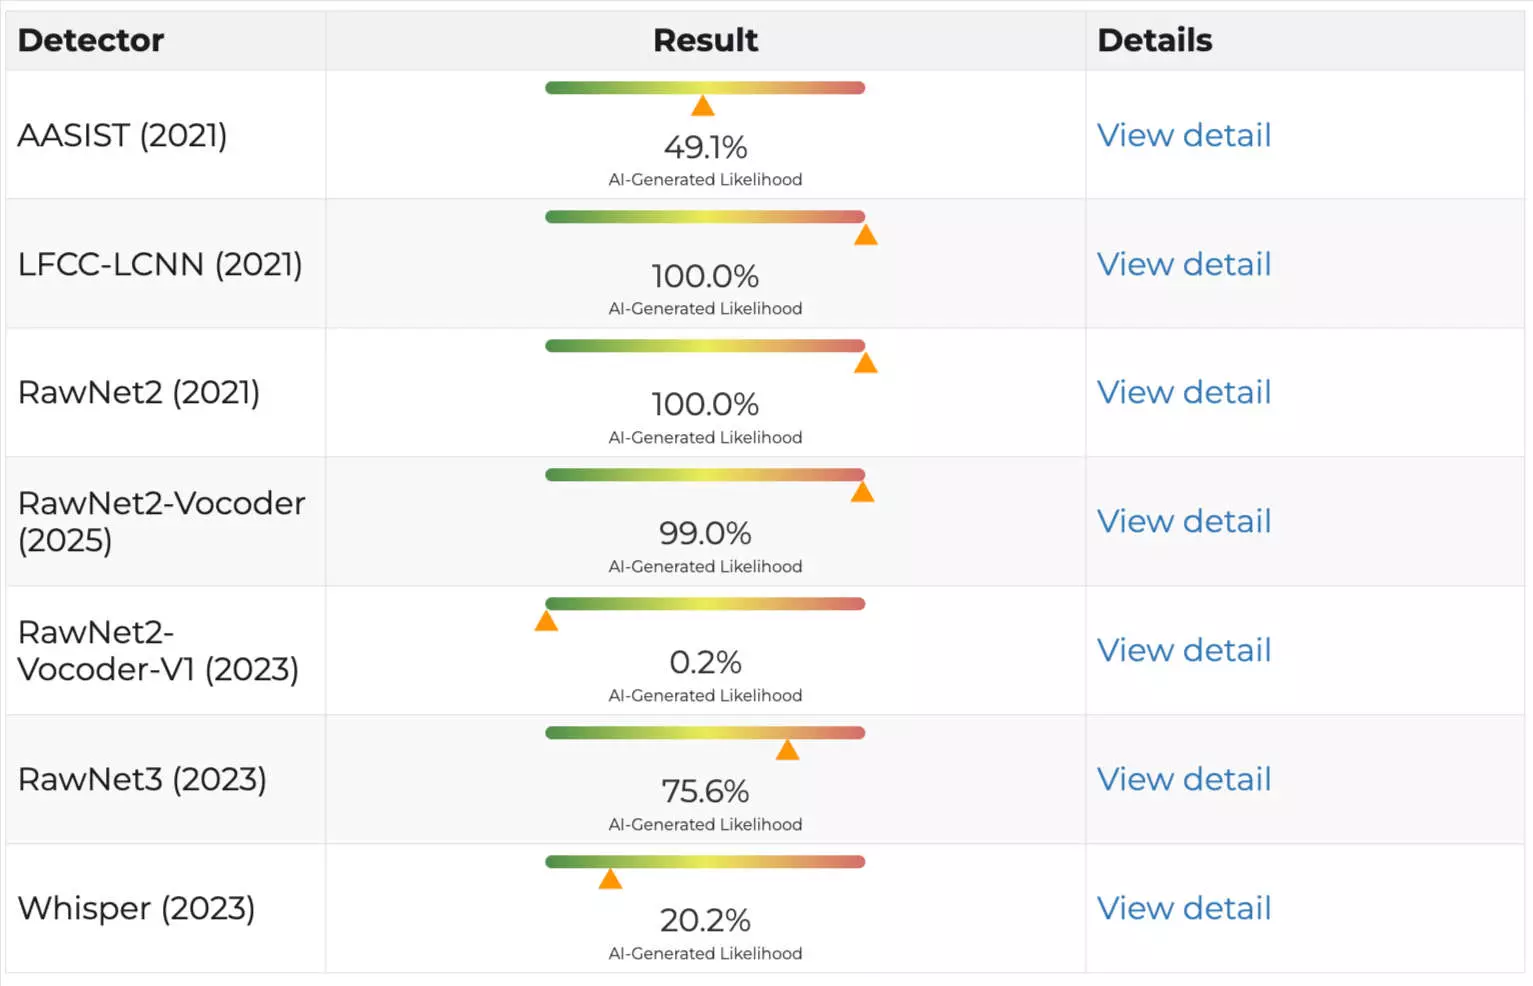The width and height of the screenshot is (1533, 986).
Task: Click the orange marker at 0.2% likelihood
Action: point(546,621)
